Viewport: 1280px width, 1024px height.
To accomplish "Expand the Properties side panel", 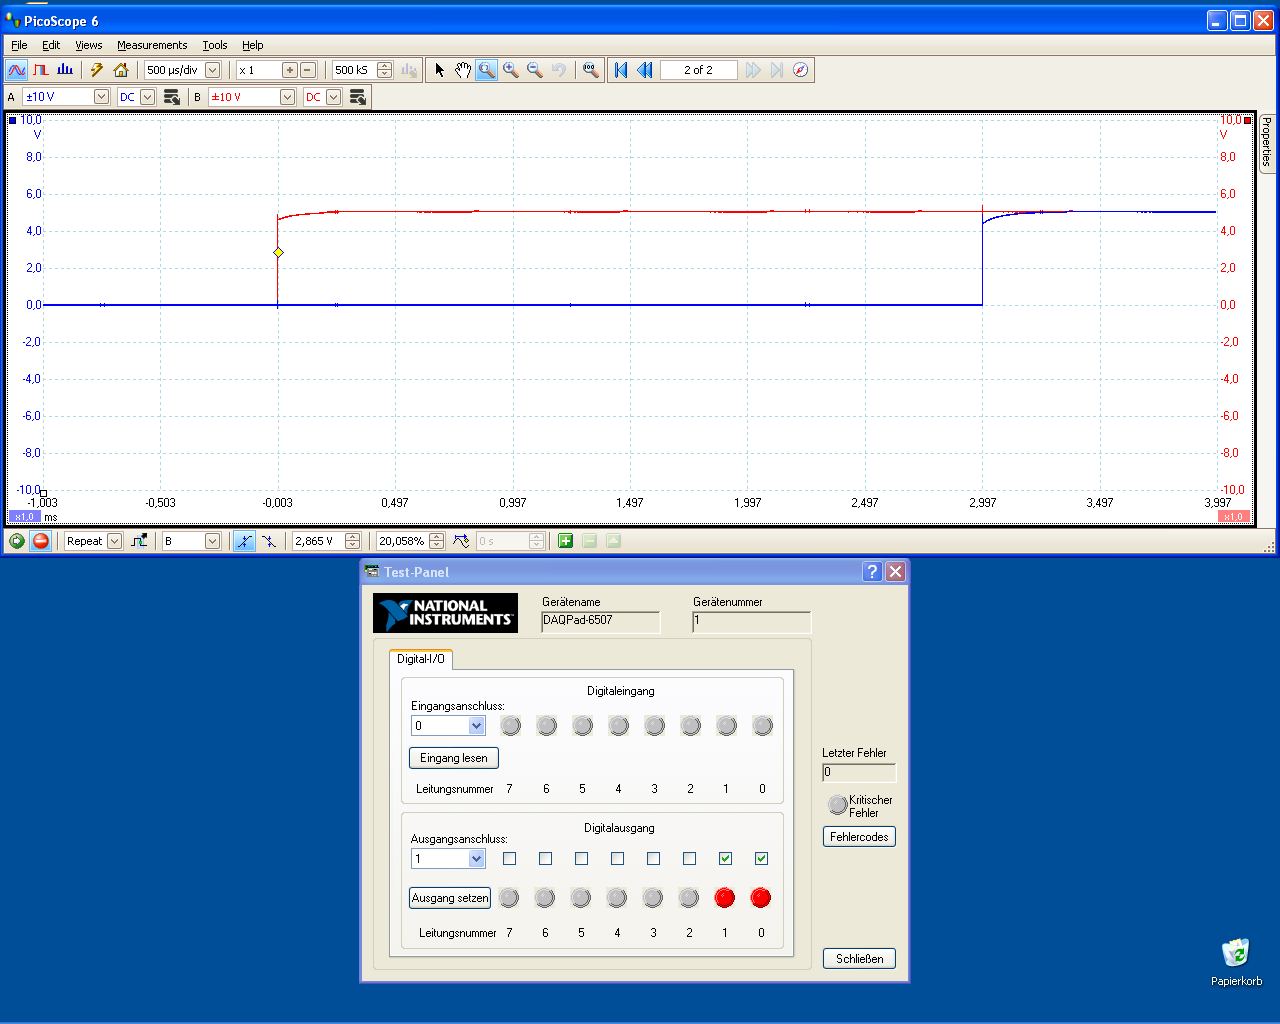I will tap(1267, 142).
